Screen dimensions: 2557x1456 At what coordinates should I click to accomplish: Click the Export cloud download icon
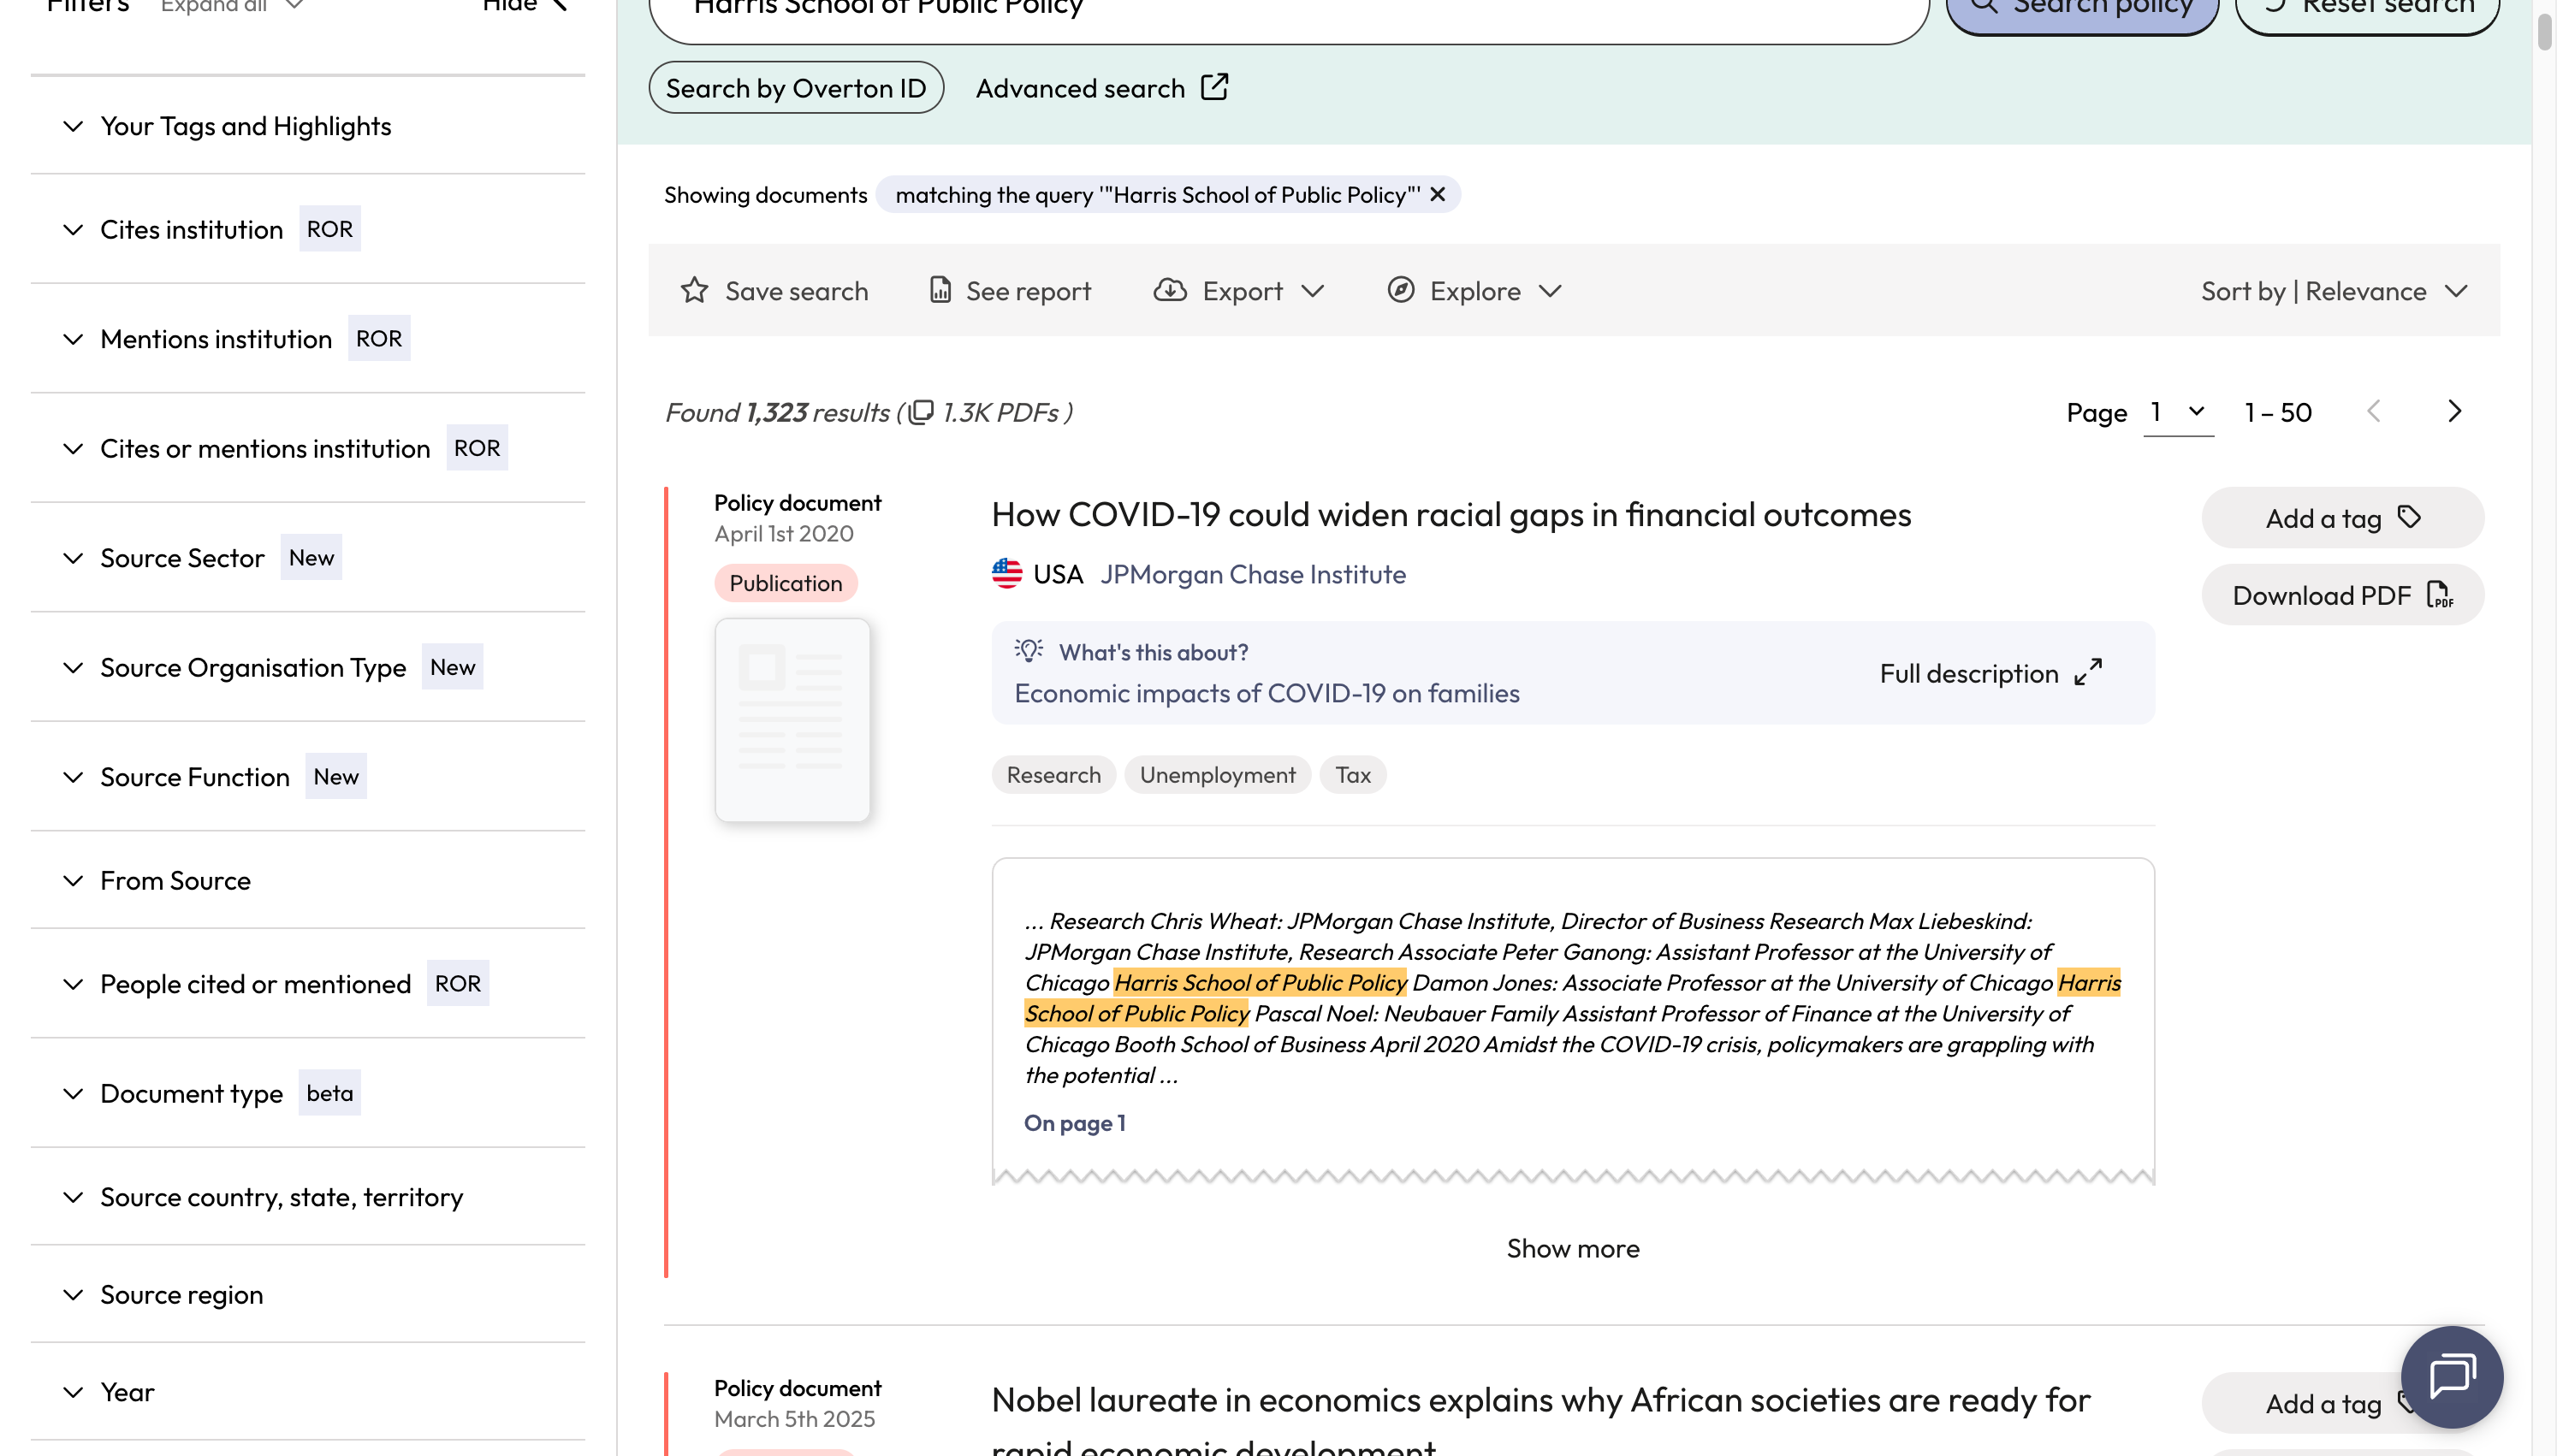point(1170,290)
